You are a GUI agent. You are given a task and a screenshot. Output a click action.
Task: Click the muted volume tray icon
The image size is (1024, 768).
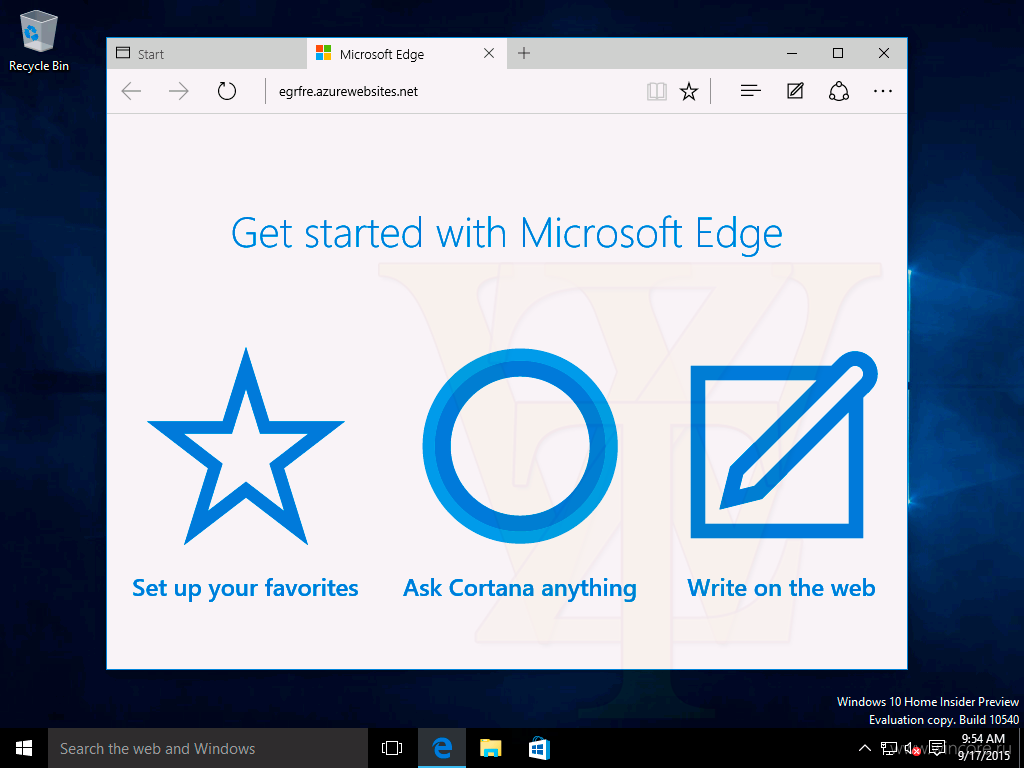pyautogui.click(x=912, y=748)
